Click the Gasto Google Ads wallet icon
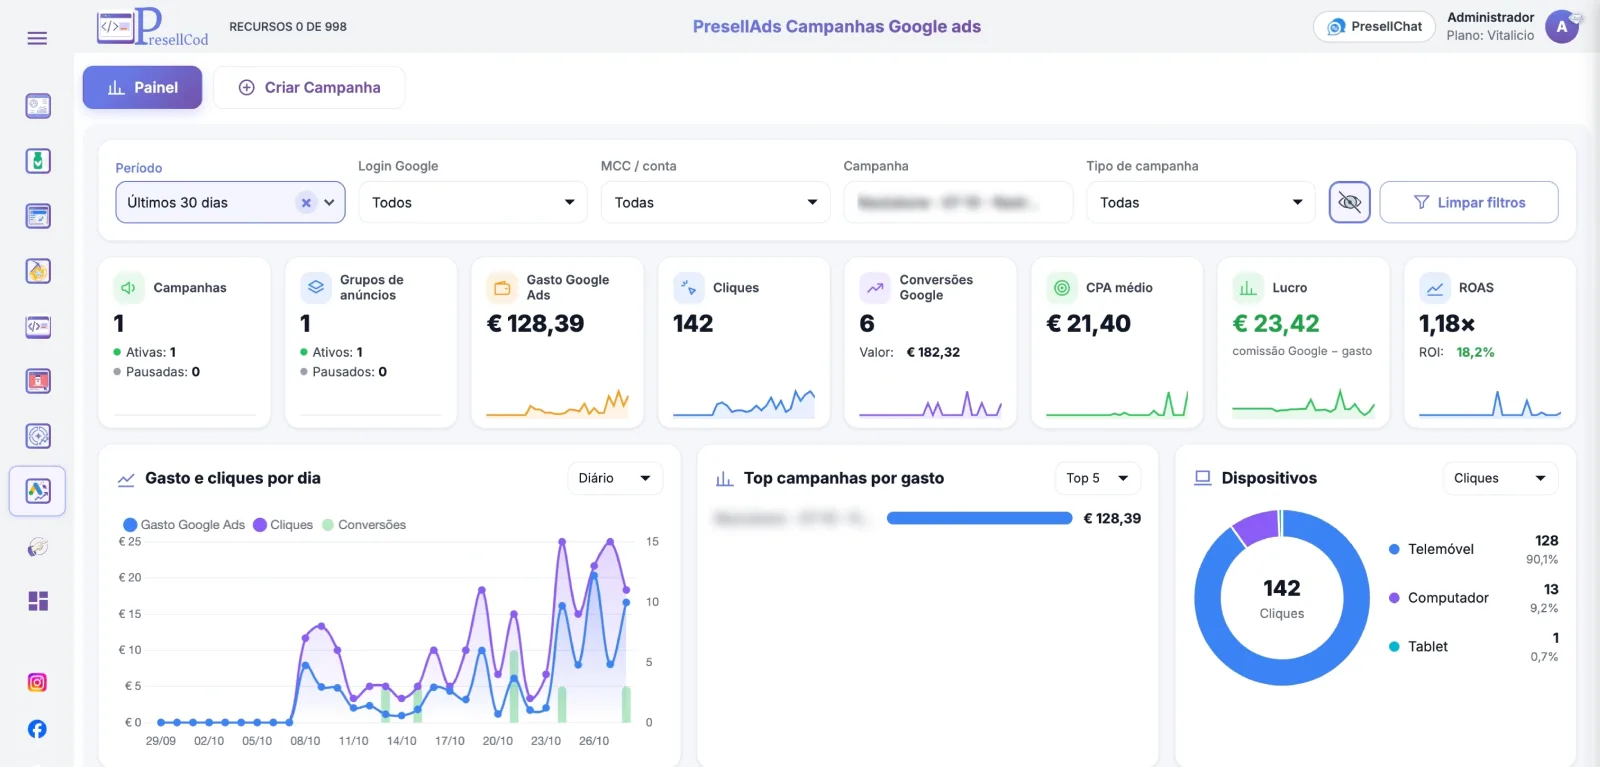The width and height of the screenshot is (1600, 767). (x=502, y=288)
